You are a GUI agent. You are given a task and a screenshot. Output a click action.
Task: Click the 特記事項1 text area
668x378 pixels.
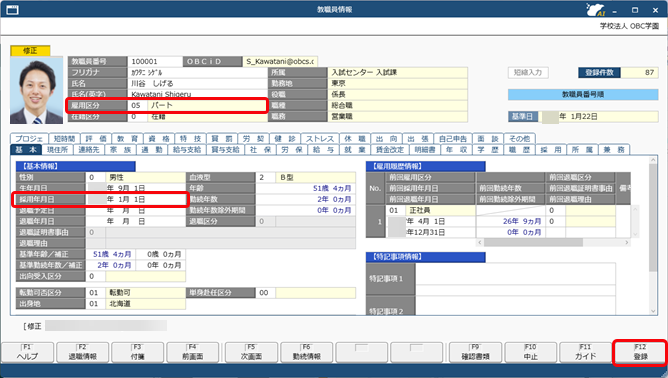(515, 279)
